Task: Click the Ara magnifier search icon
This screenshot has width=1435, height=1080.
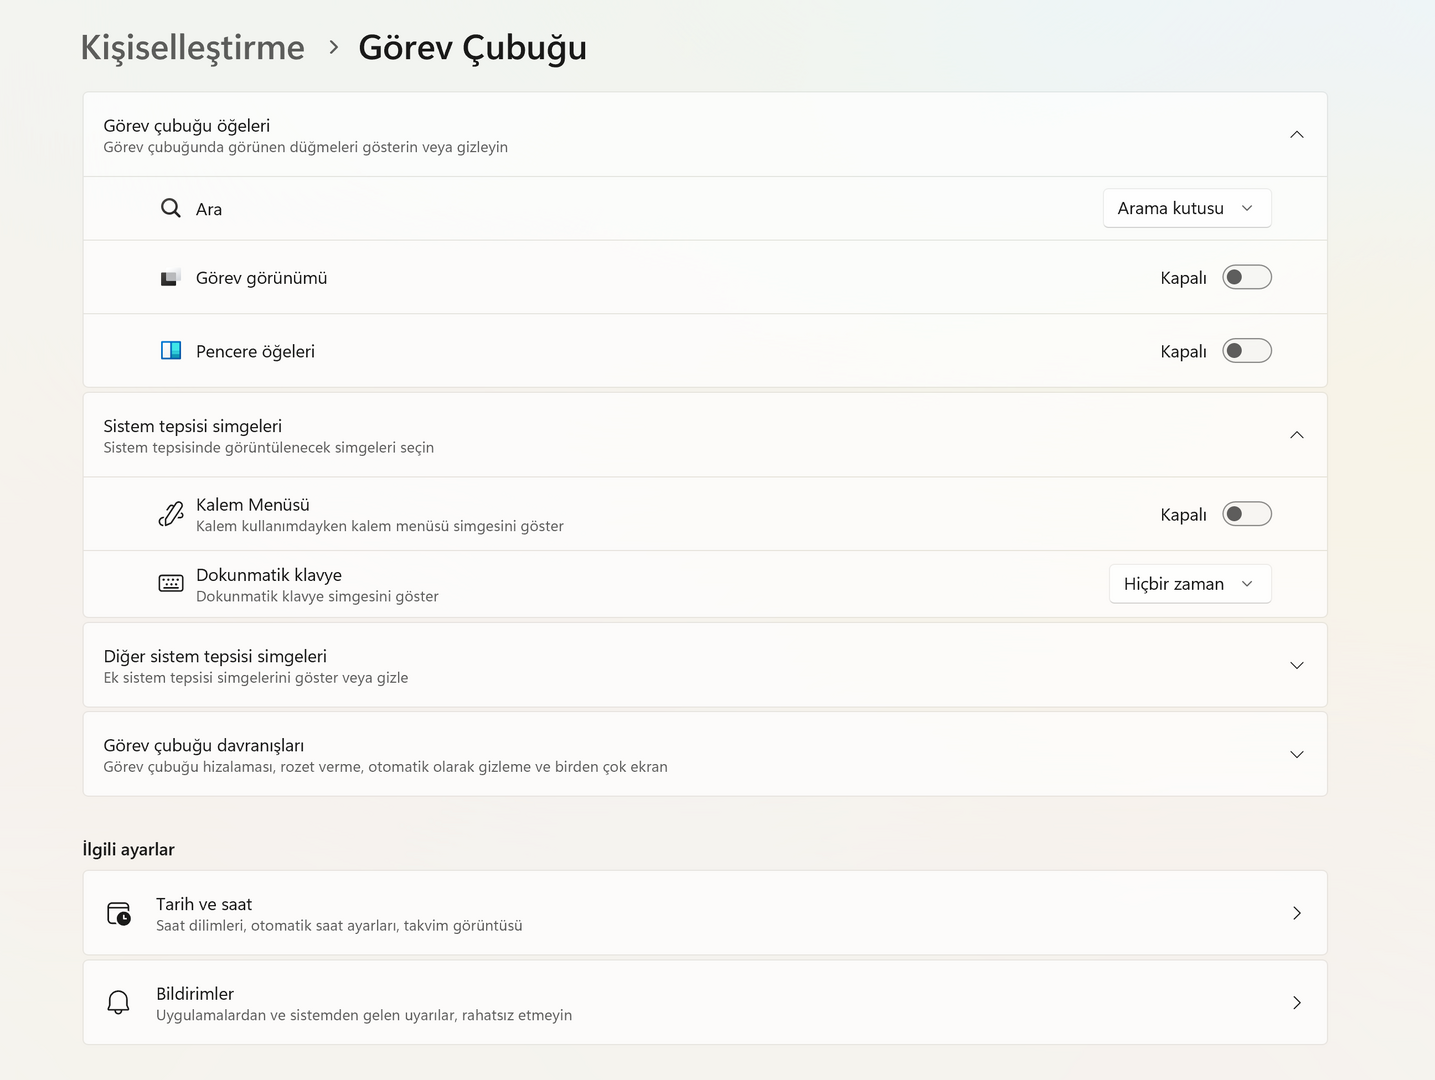Action: click(x=171, y=208)
